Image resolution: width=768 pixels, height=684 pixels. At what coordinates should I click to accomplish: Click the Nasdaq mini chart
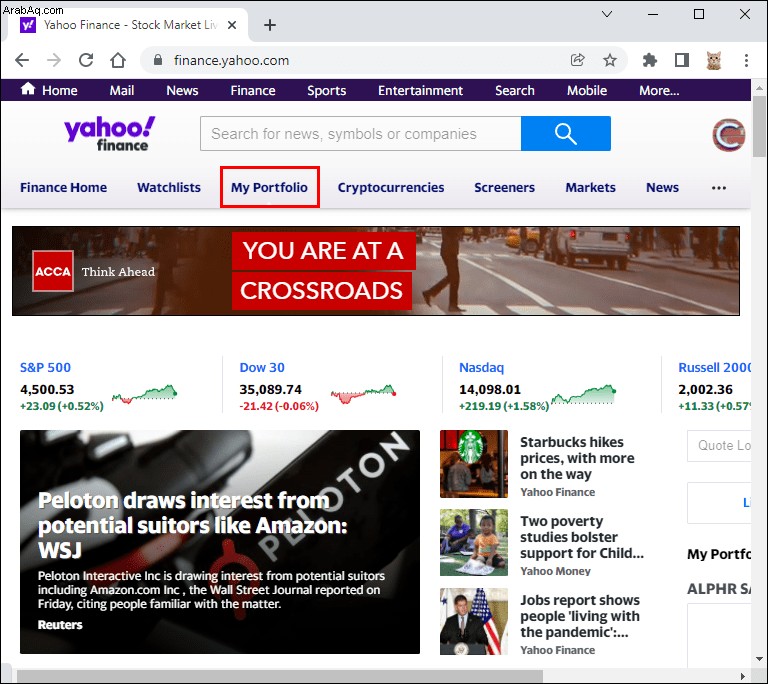pyautogui.click(x=583, y=394)
